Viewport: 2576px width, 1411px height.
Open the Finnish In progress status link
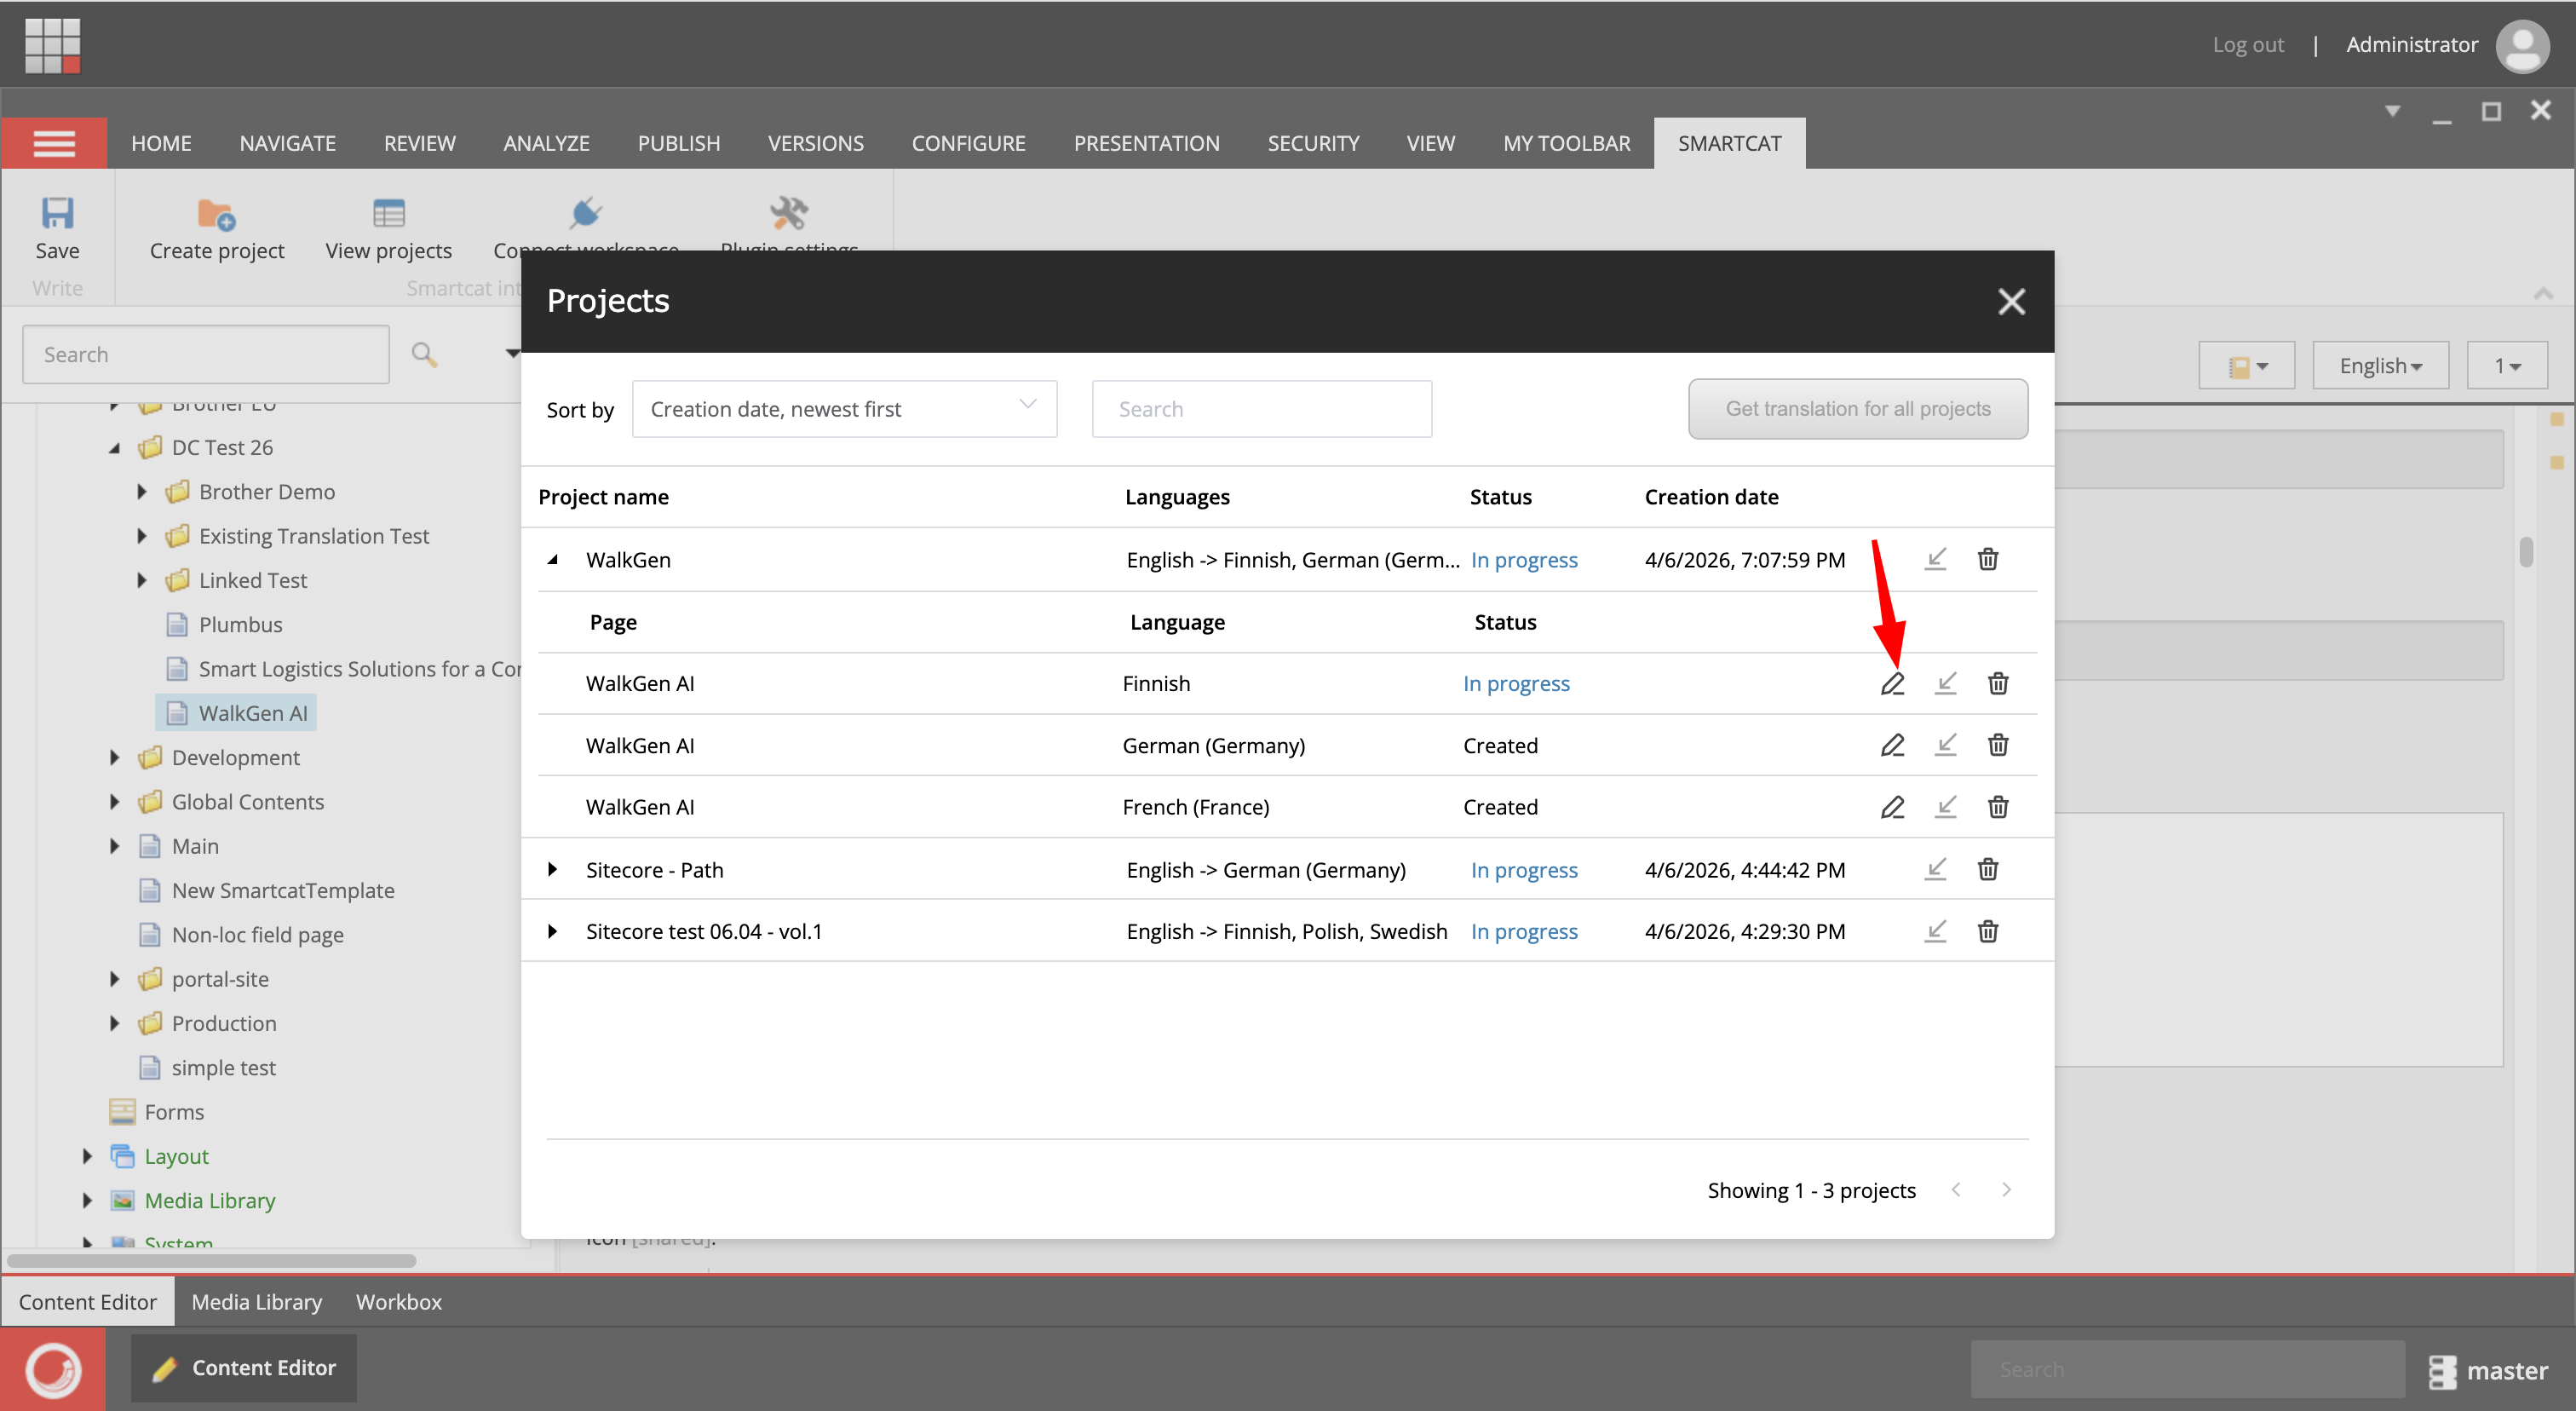tap(1516, 684)
